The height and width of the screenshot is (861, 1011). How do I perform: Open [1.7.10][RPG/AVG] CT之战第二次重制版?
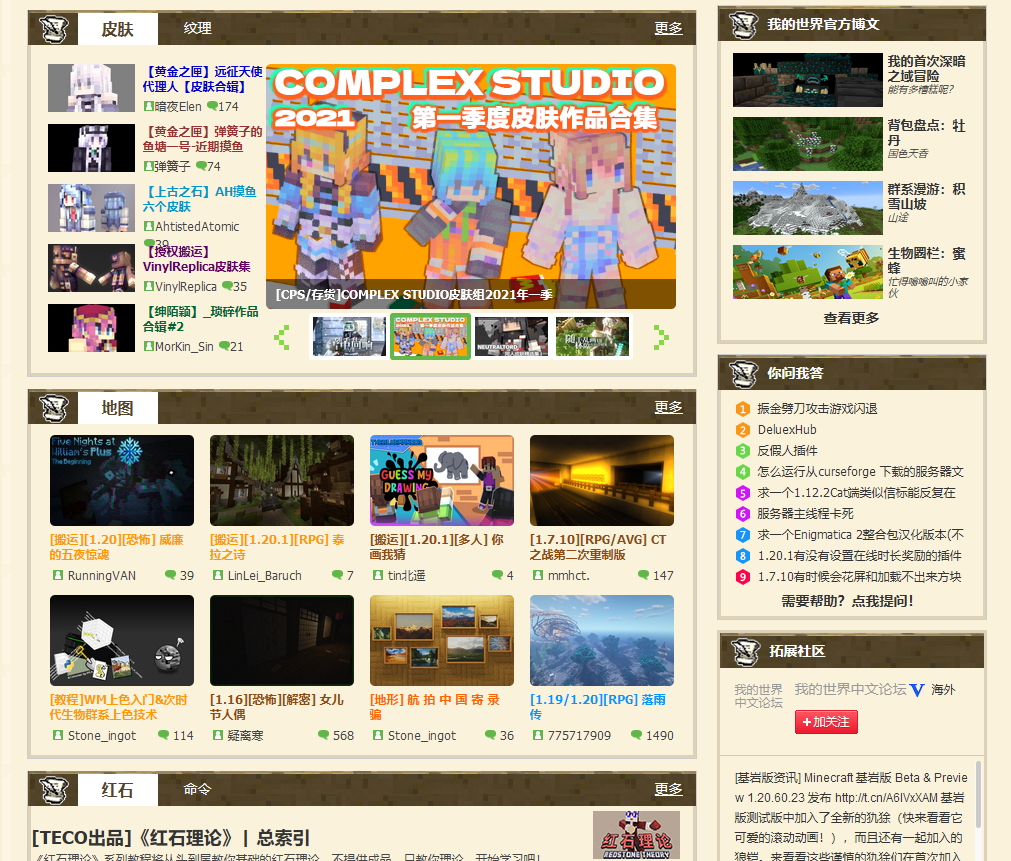(598, 546)
